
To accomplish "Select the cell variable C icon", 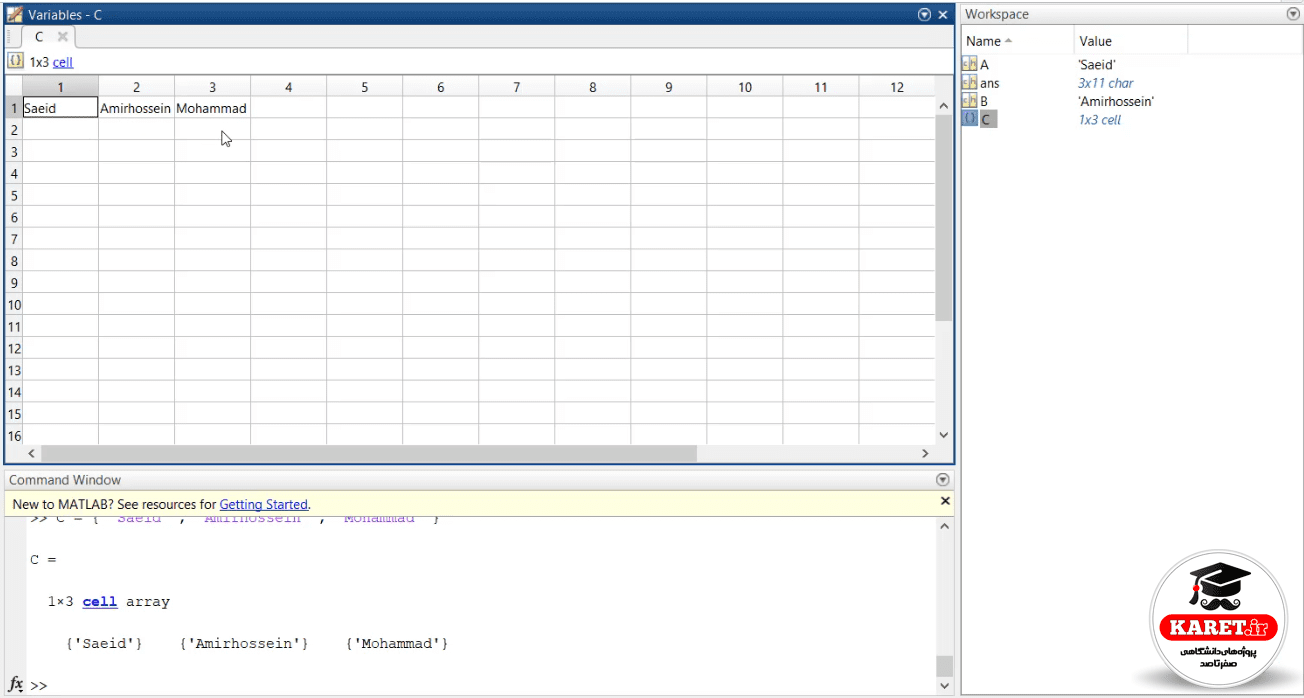I will point(969,119).
